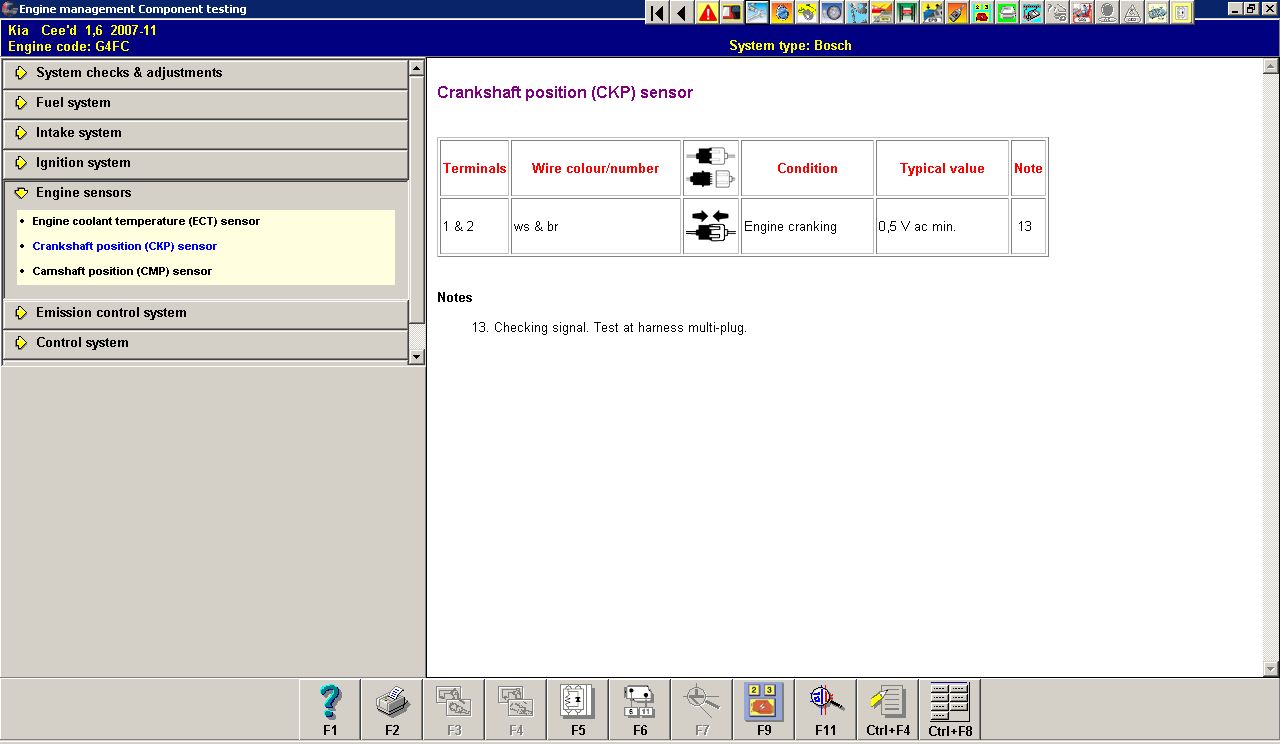1280x744 pixels.
Task: Open the Ctrl+F4 notes icon
Action: click(x=888, y=709)
